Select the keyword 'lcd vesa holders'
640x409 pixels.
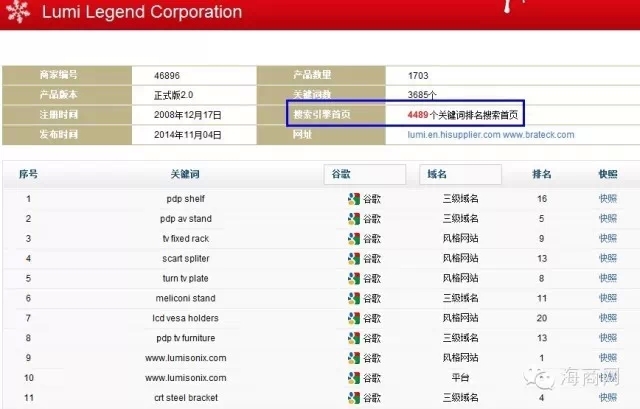point(185,318)
